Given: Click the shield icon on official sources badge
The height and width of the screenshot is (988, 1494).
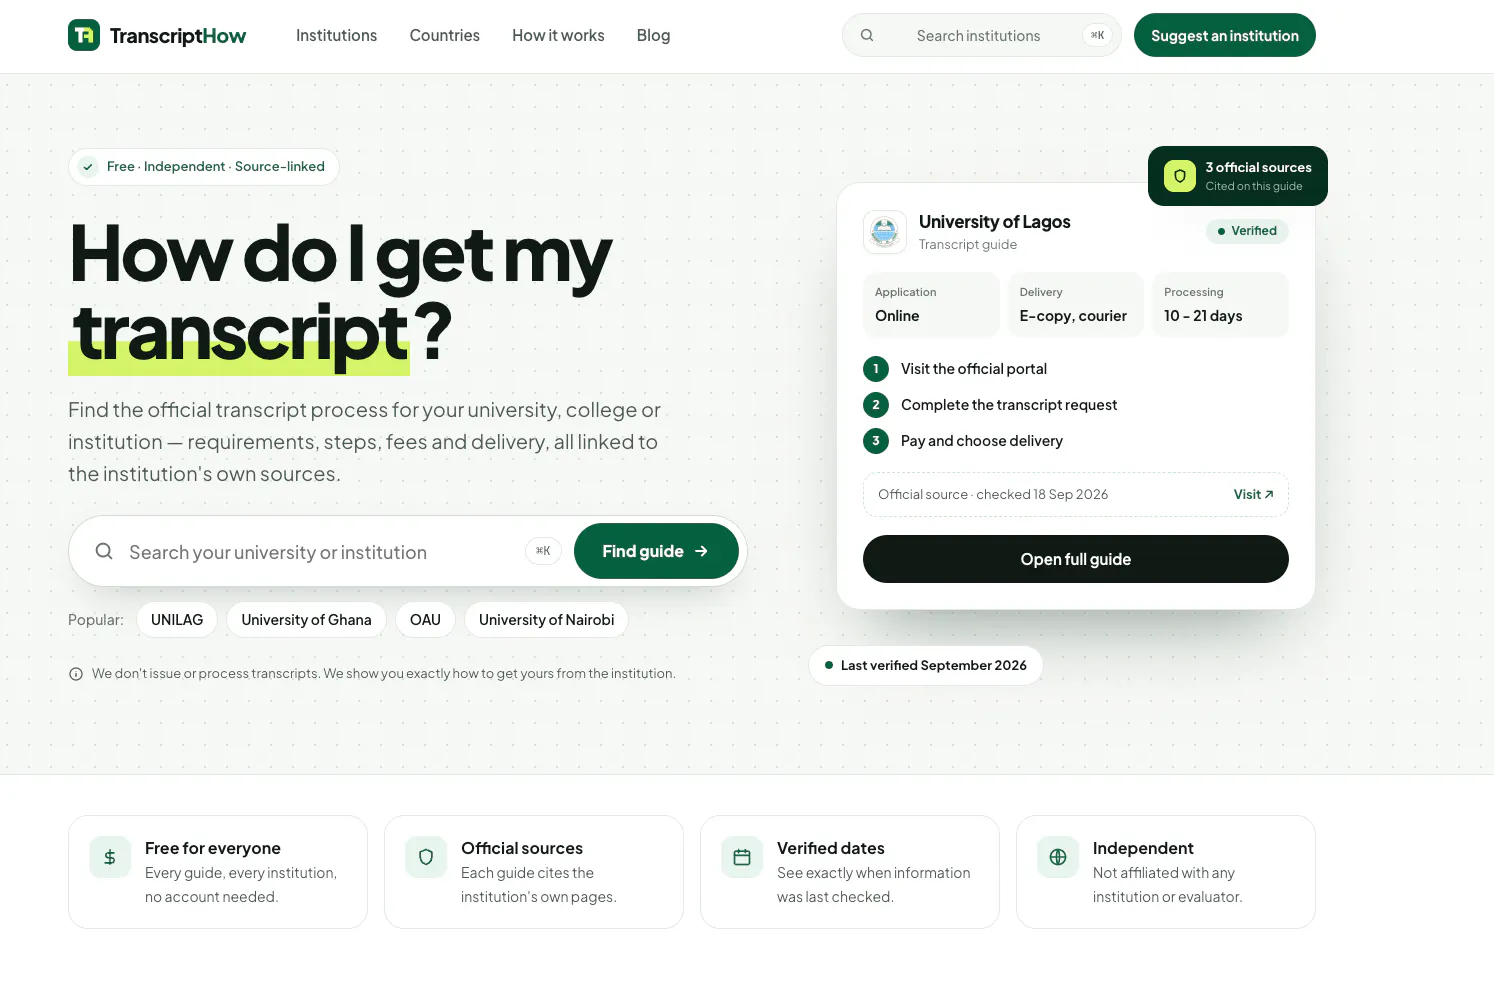Looking at the screenshot, I should [1180, 176].
